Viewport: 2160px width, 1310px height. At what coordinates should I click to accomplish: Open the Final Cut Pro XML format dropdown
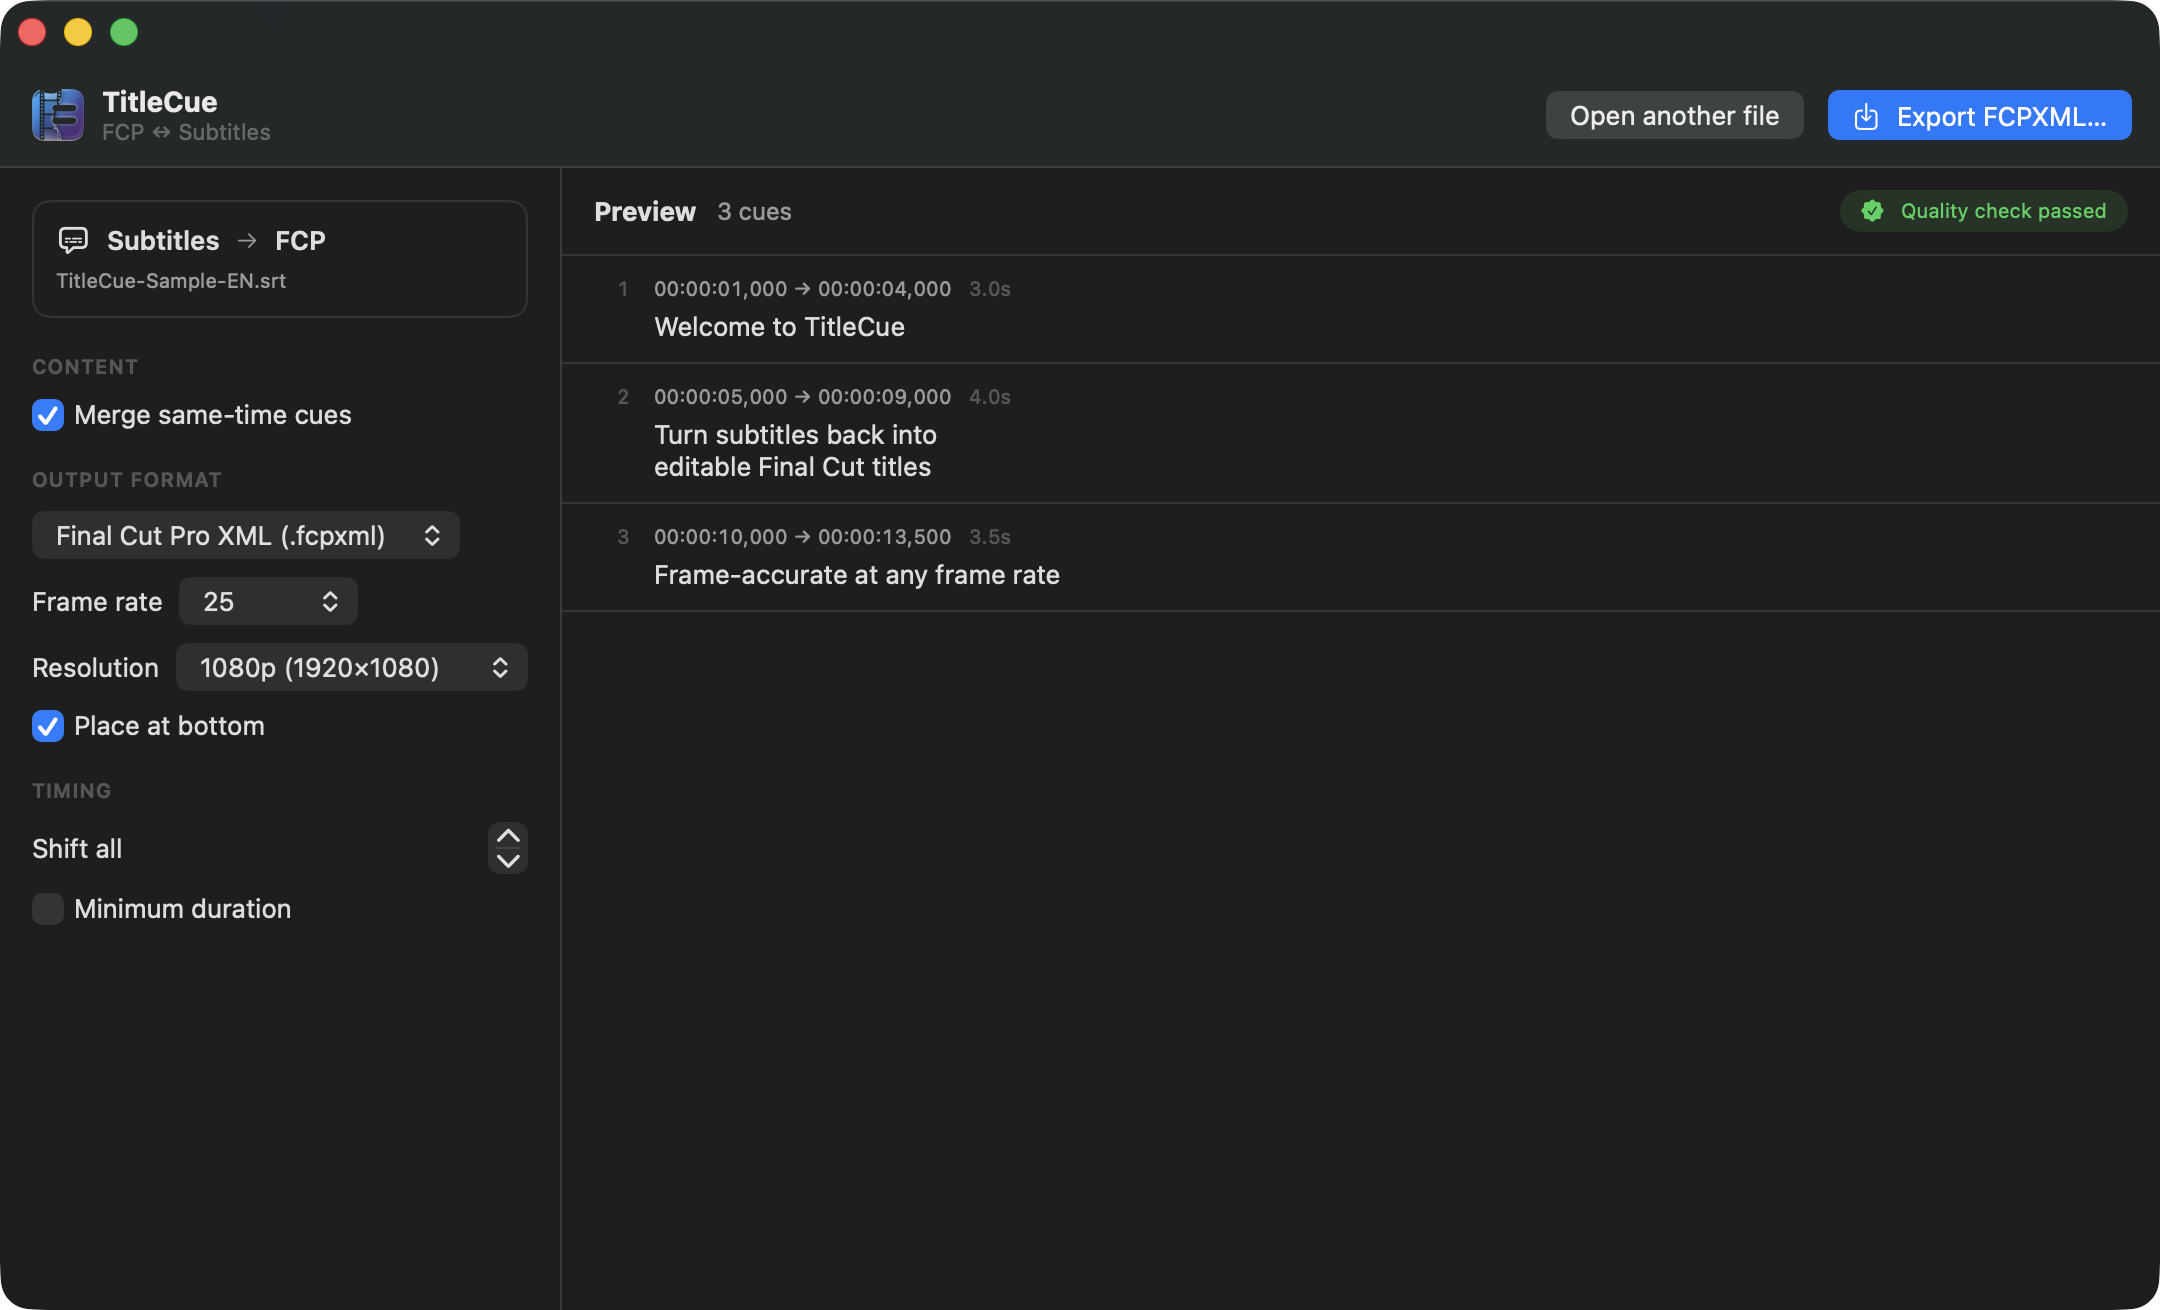click(246, 535)
